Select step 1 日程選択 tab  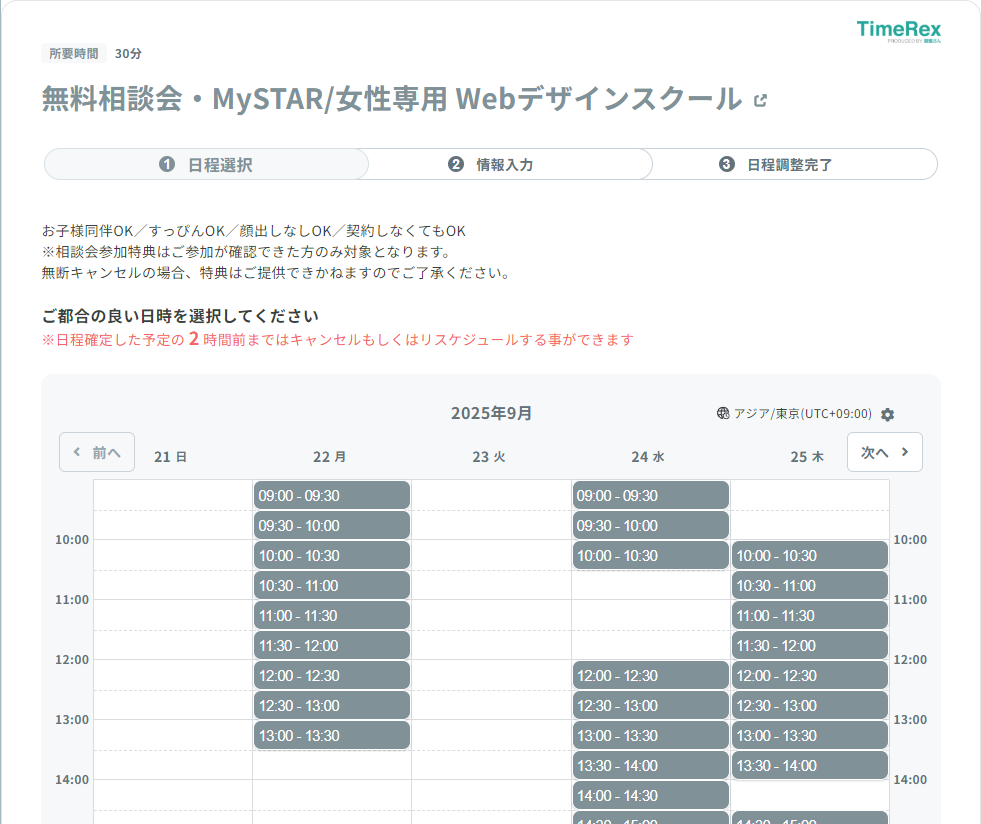[x=206, y=165]
